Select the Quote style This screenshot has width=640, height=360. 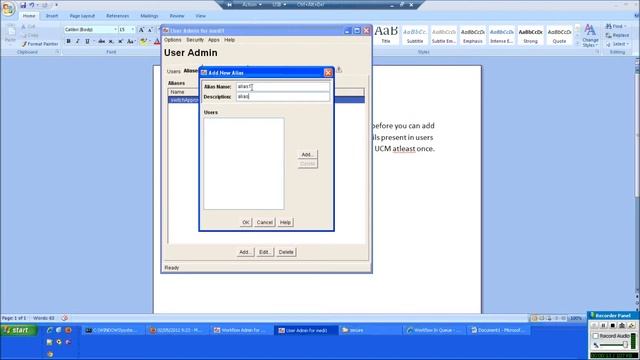click(559, 35)
